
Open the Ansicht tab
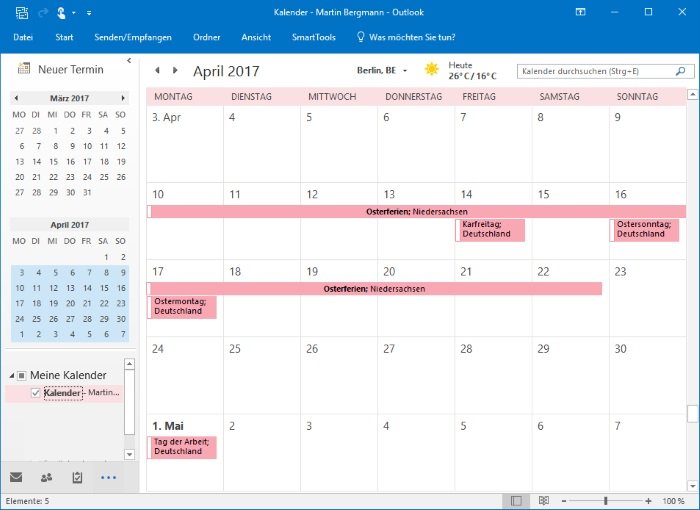pos(256,37)
